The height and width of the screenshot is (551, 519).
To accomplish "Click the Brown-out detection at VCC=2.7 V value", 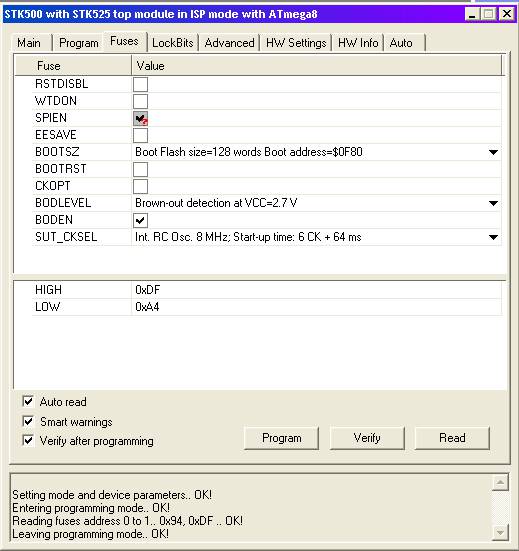I will (x=216, y=203).
